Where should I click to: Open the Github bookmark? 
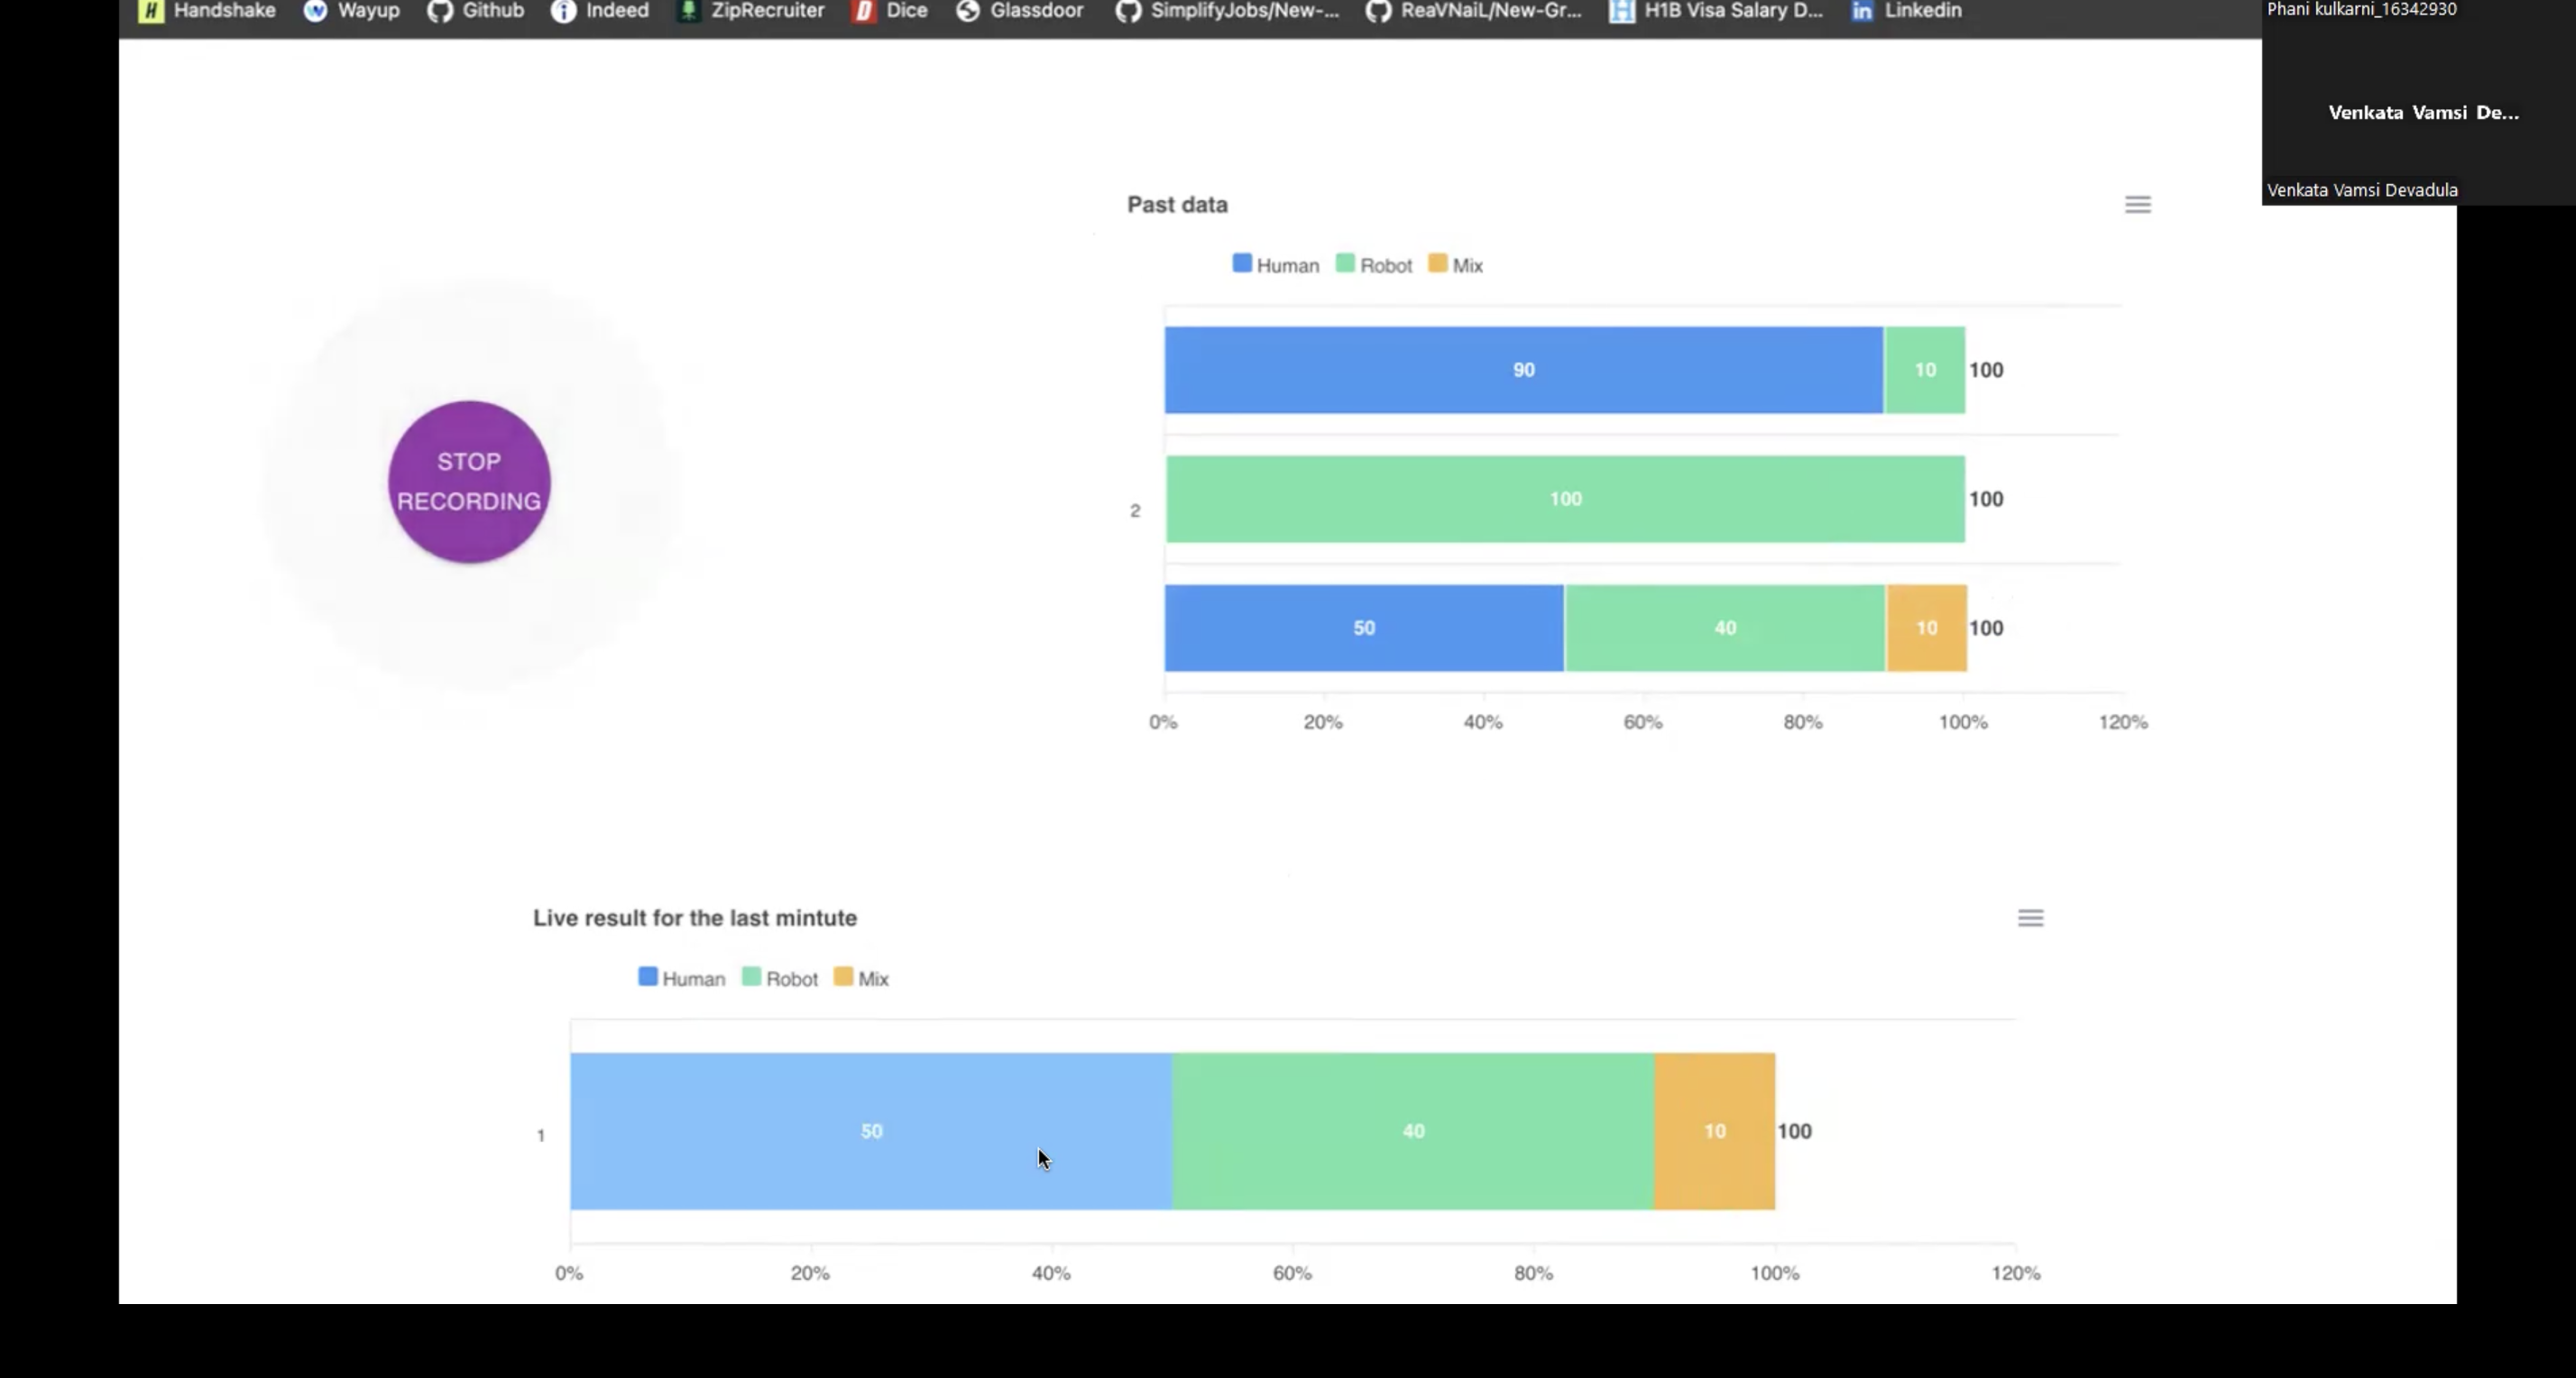tap(476, 11)
